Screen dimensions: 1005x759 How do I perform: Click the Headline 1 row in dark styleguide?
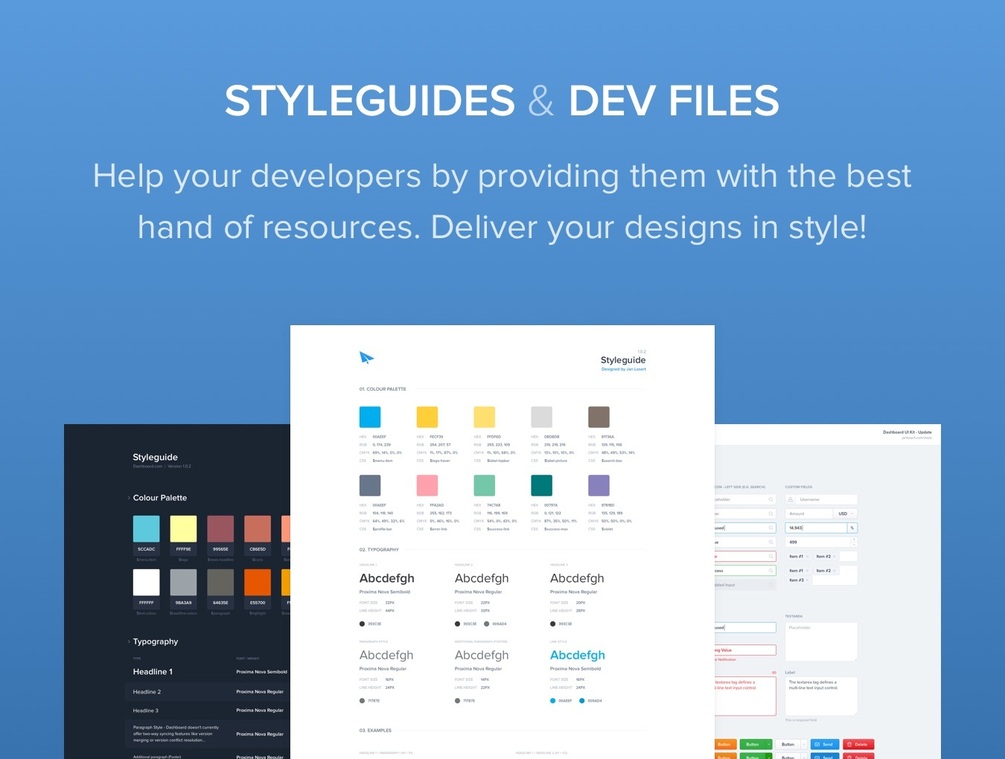click(x=208, y=671)
